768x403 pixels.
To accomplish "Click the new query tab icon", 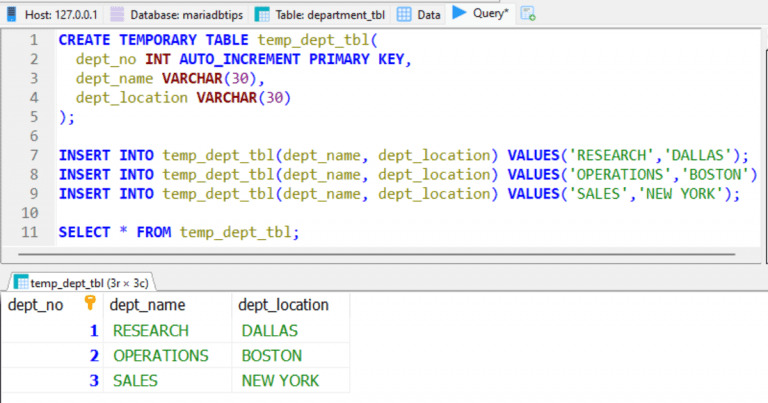I will coord(528,14).
